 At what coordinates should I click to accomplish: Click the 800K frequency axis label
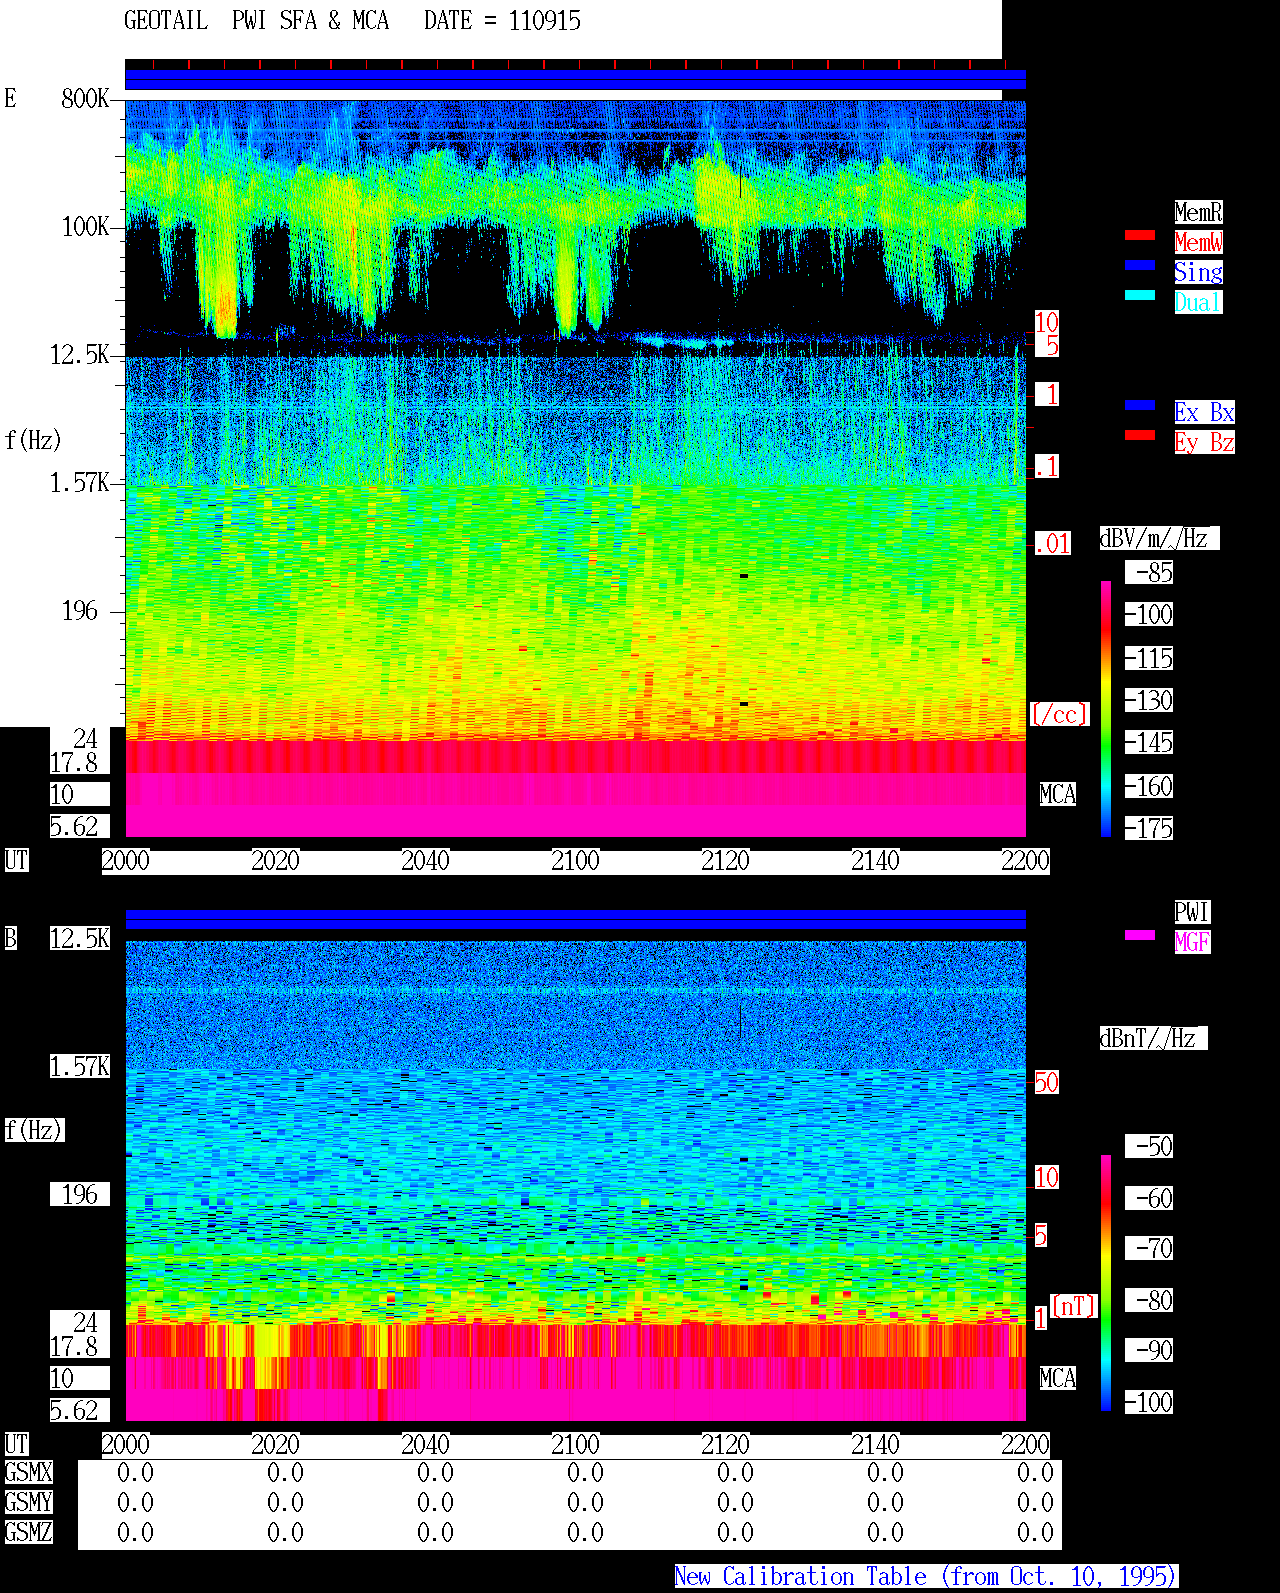point(85,98)
